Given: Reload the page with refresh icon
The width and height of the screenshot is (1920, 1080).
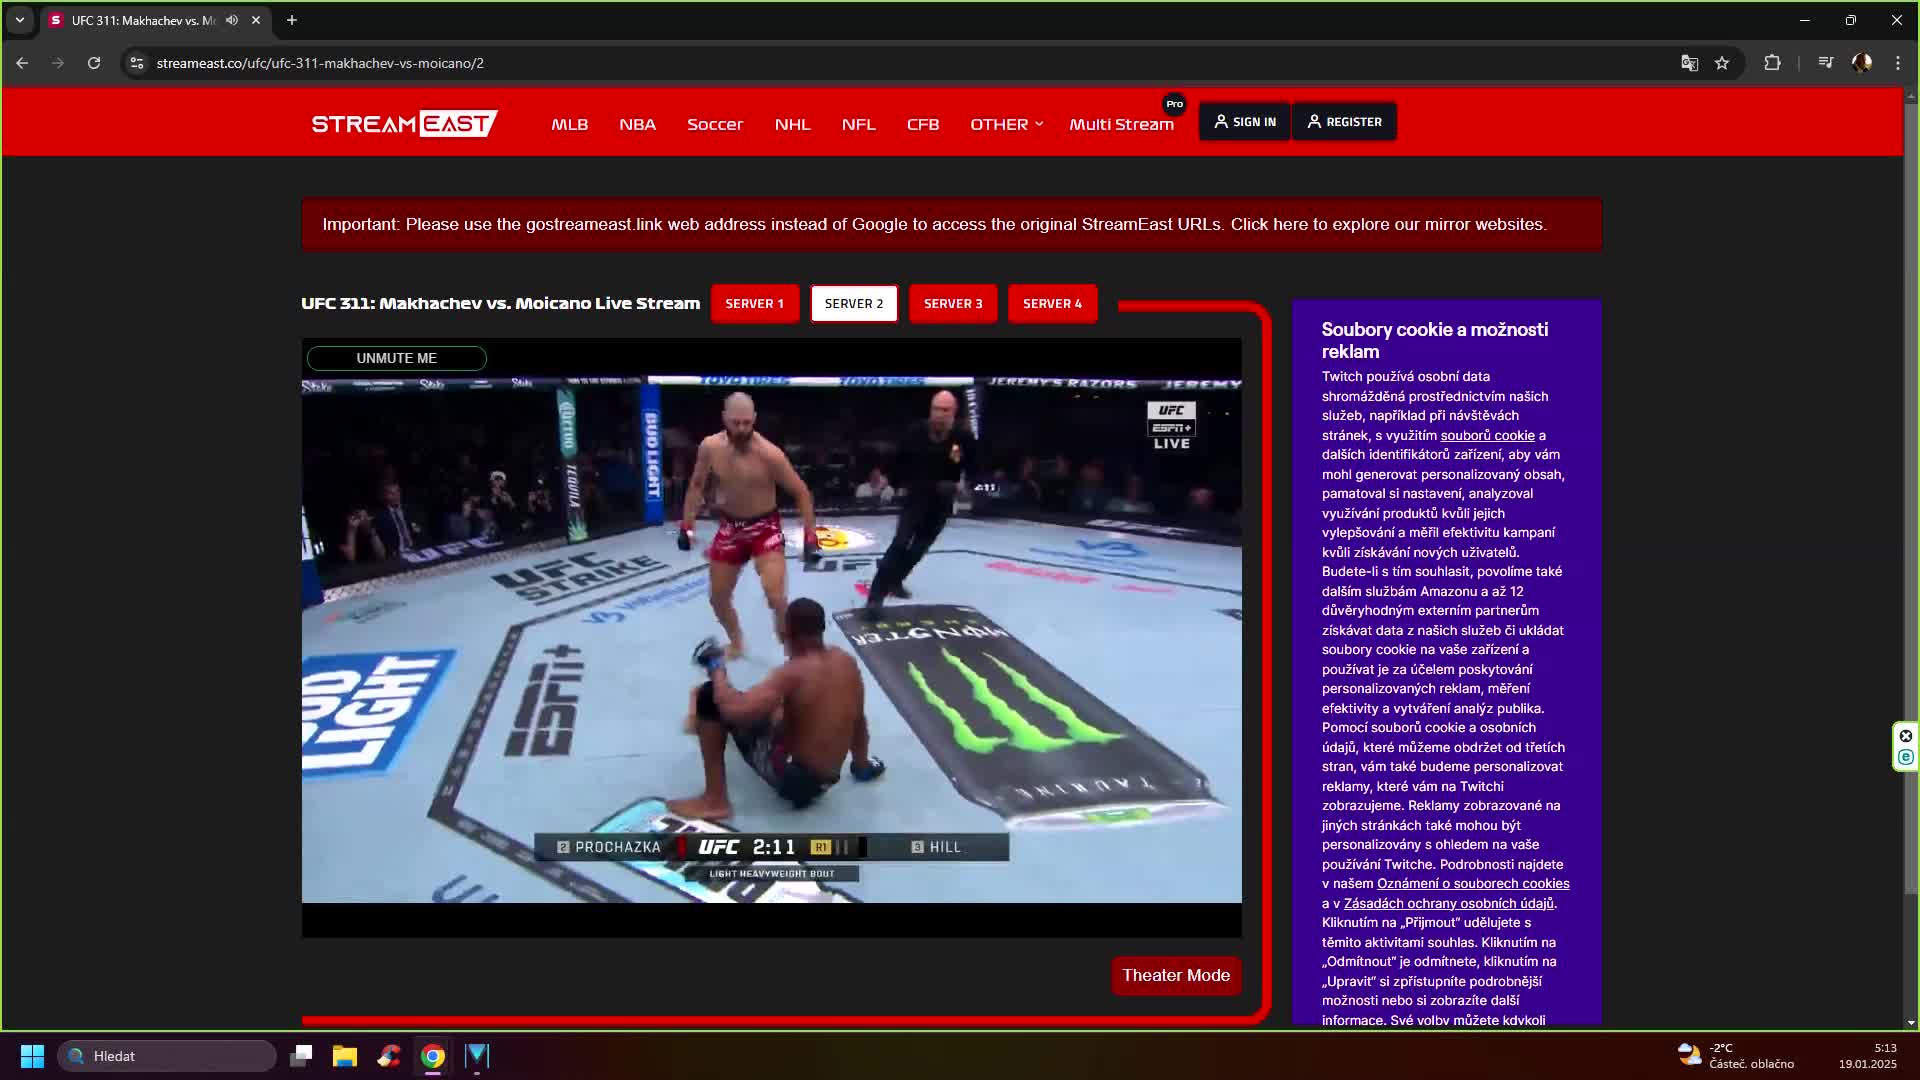Looking at the screenshot, I should tap(94, 63).
